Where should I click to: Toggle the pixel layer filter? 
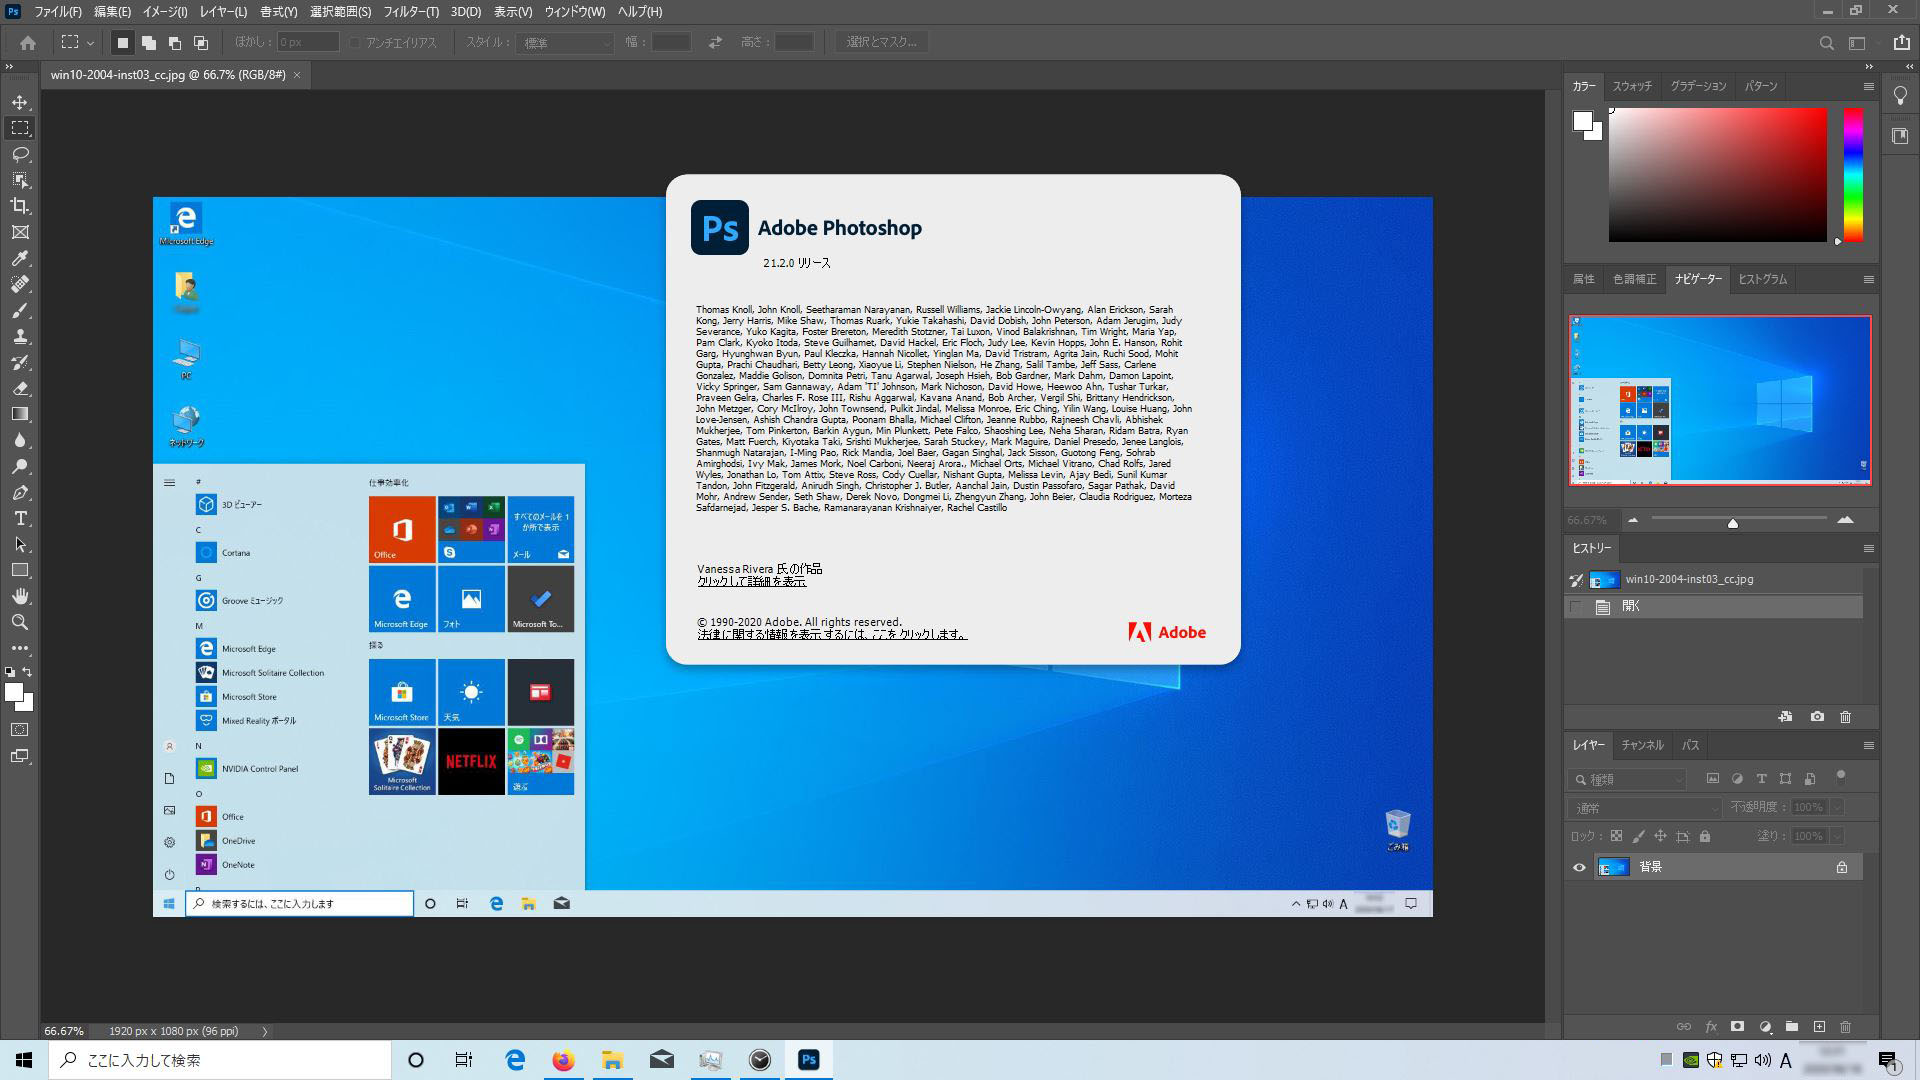pos(1713,779)
